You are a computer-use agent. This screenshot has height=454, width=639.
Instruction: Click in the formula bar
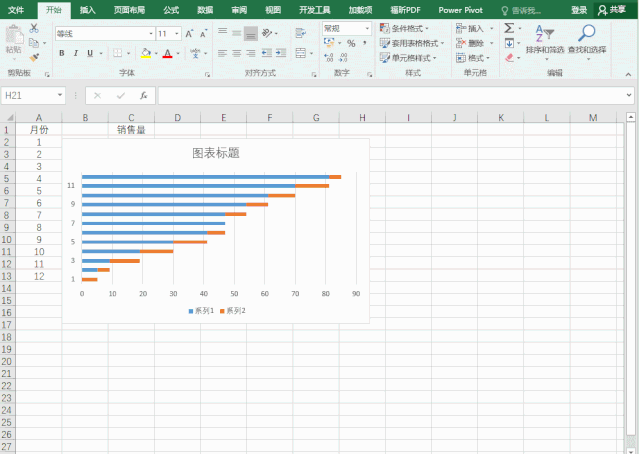391,95
